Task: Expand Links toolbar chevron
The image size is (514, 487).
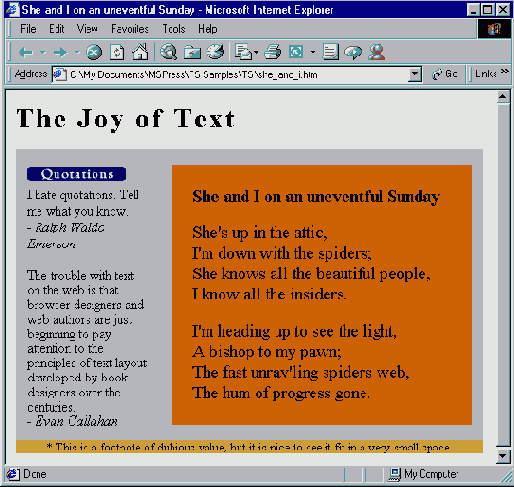Action: (505, 71)
